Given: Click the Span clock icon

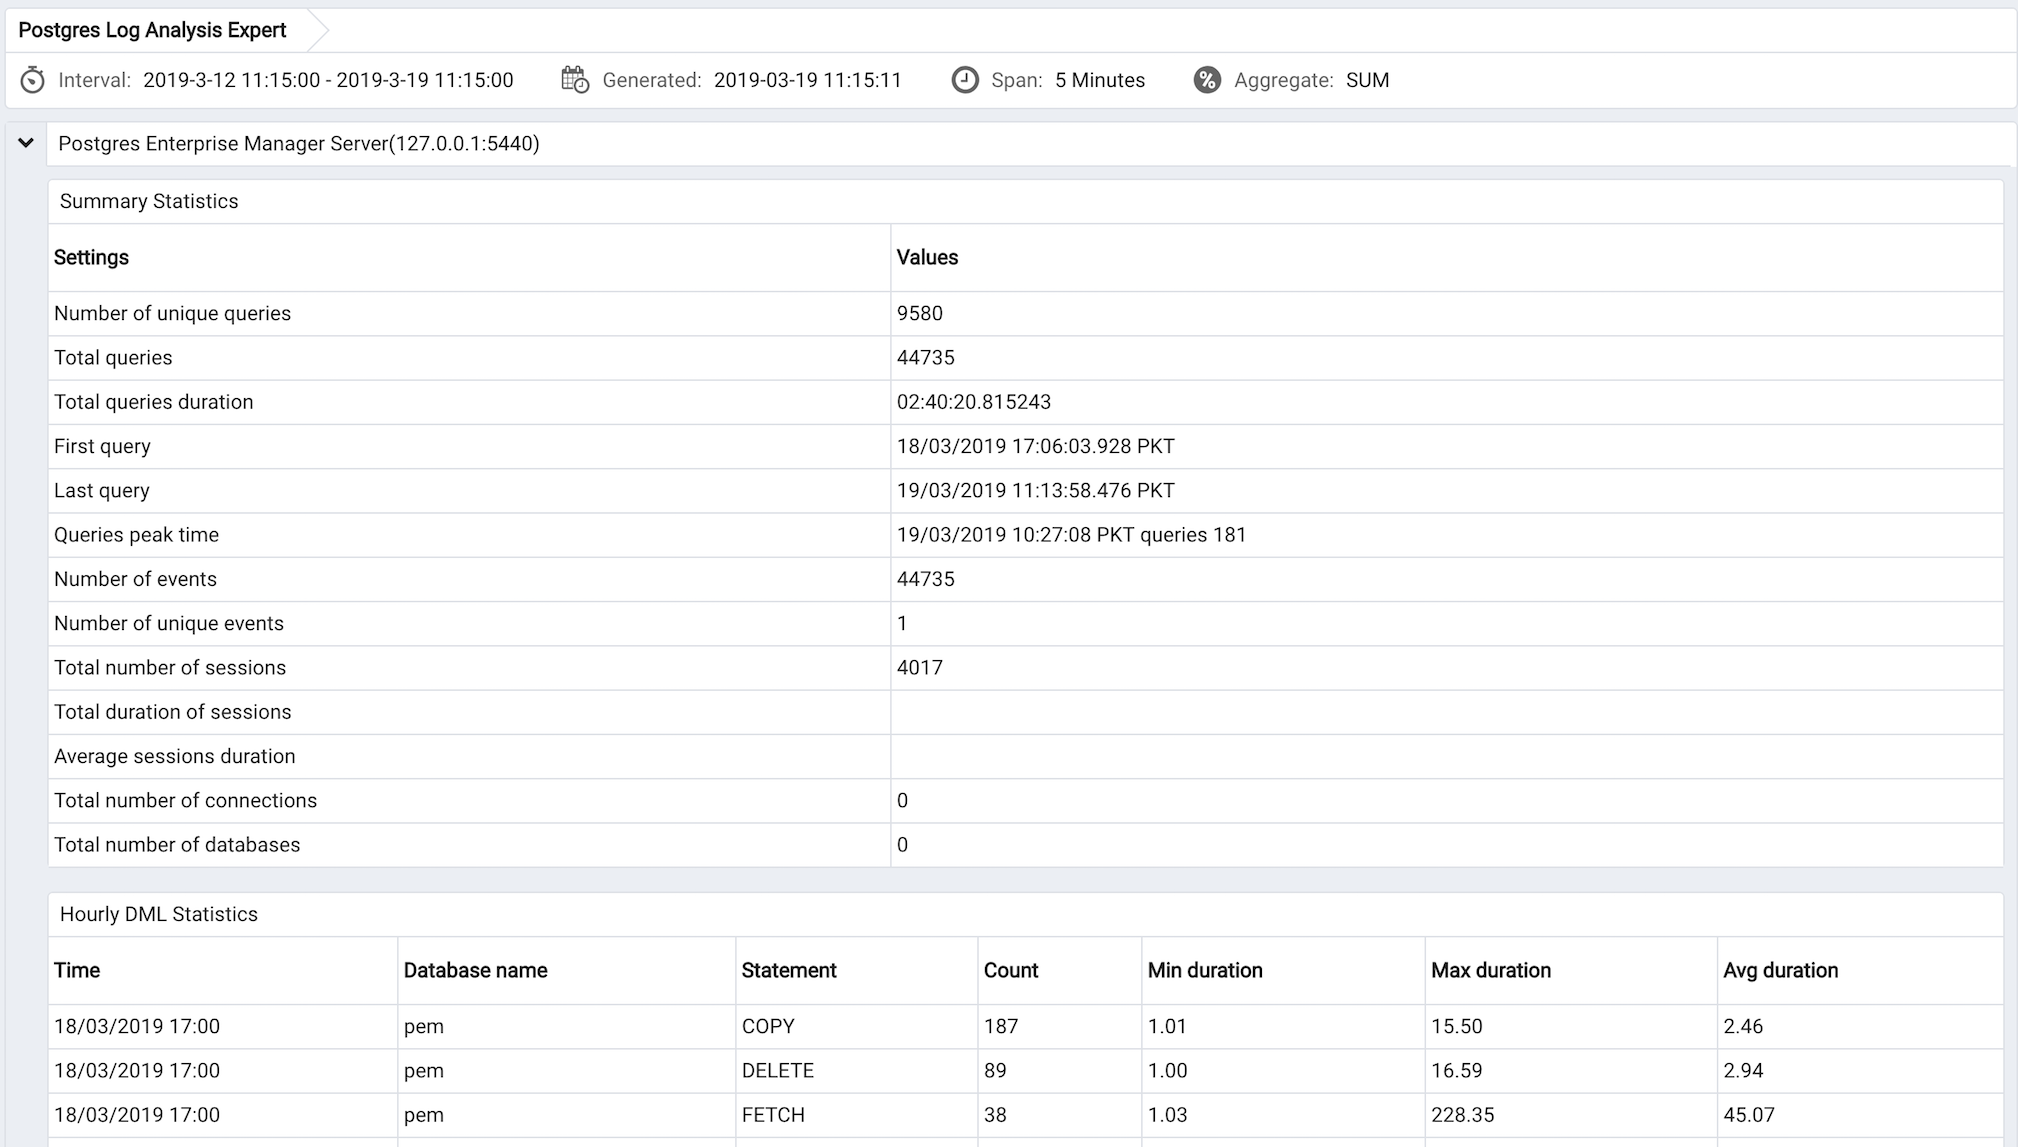Looking at the screenshot, I should tap(965, 80).
